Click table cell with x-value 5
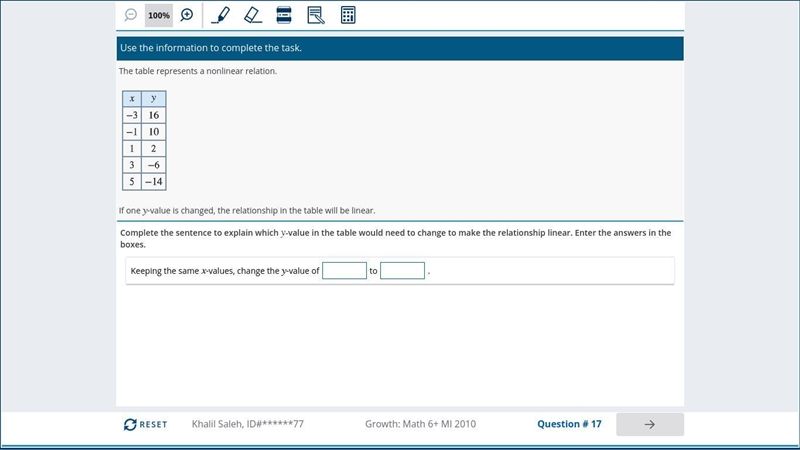This screenshot has width=800, height=450. (x=132, y=182)
